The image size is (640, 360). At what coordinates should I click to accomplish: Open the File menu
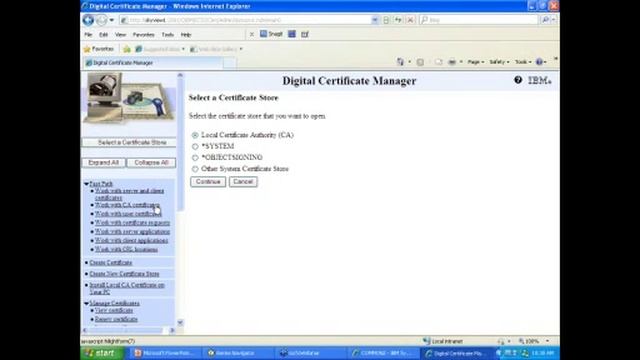pyautogui.click(x=88, y=35)
